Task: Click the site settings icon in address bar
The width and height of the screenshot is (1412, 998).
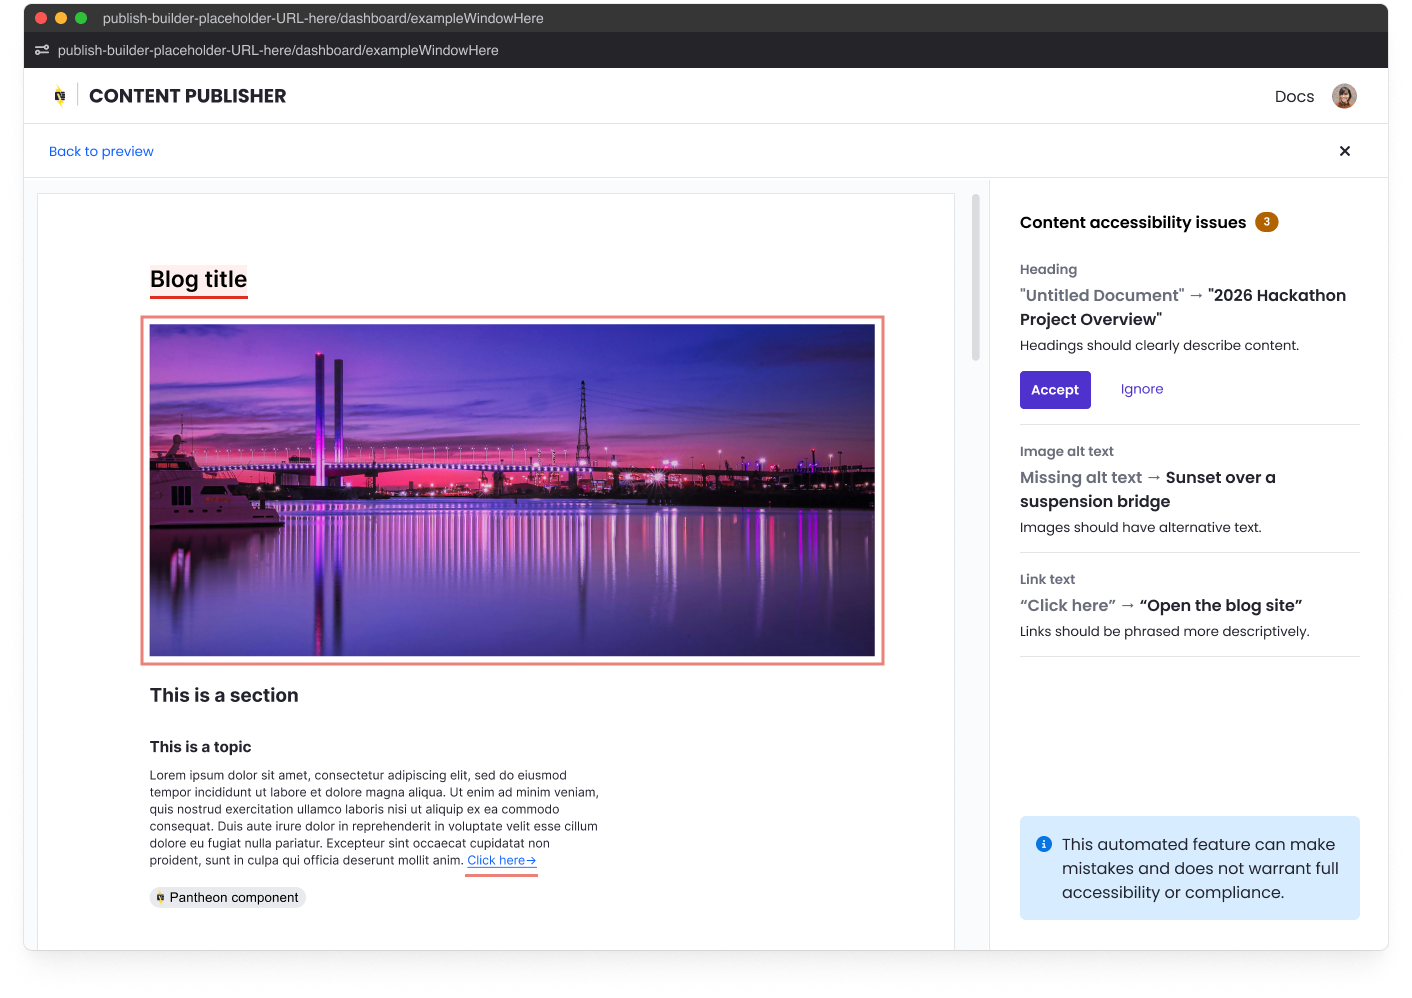Action: point(42,50)
